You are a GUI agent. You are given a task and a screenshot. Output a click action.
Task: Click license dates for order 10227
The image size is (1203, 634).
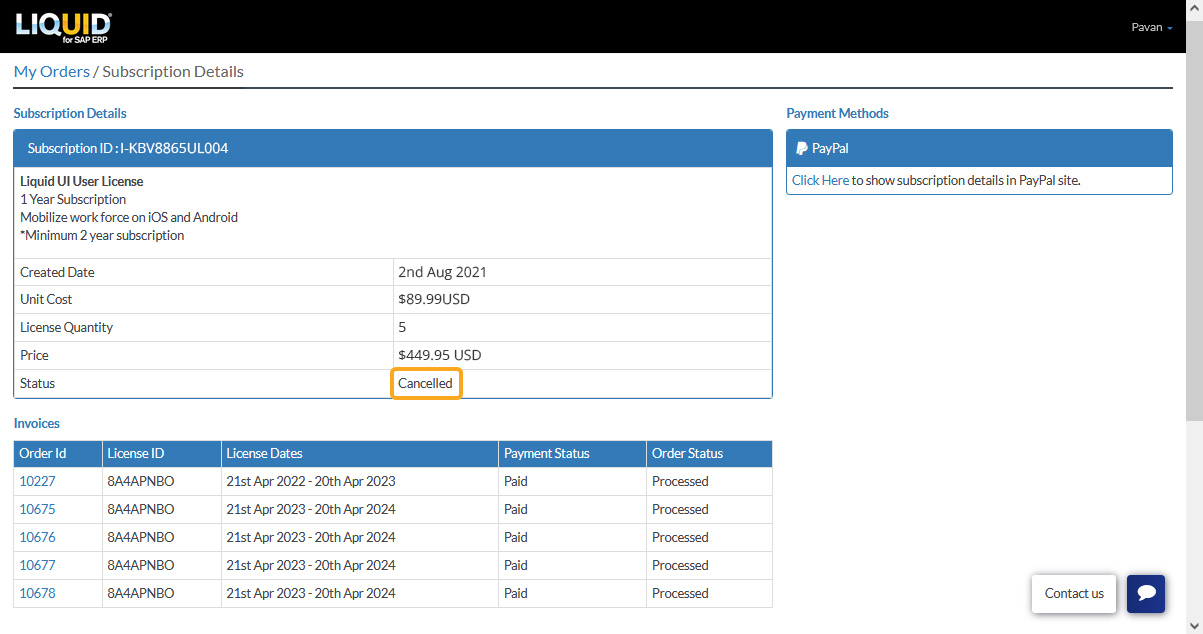311,481
